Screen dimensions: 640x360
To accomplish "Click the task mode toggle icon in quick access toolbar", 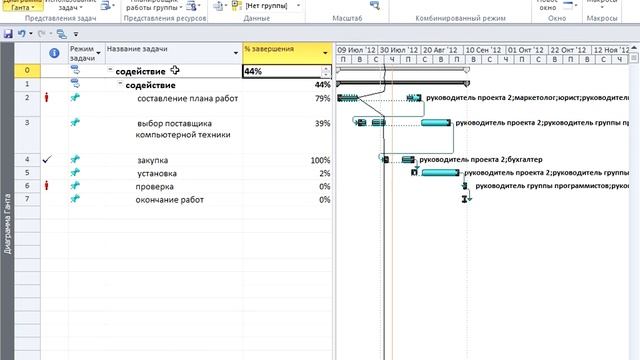I will [x=62, y=34].
